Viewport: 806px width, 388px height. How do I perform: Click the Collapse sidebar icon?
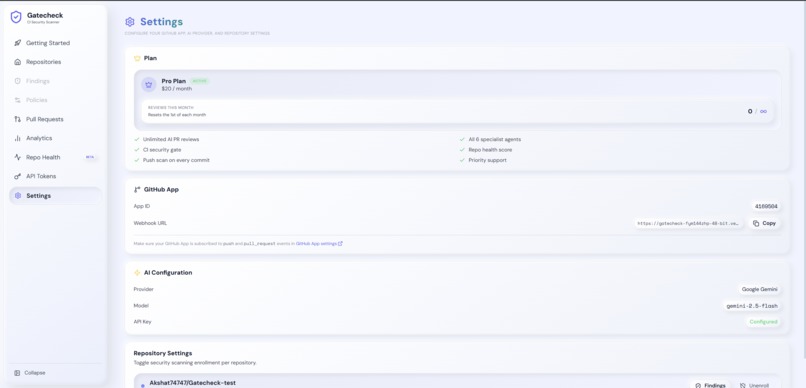[x=17, y=373]
